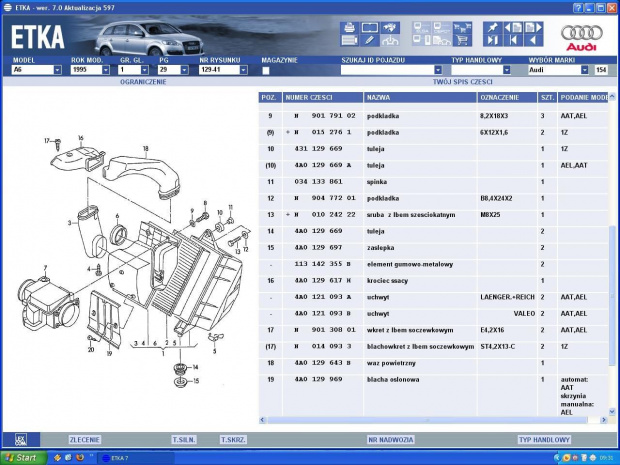Screen dimensions: 620x465
Task: Click the skip-to-first bar arrow icon
Action: (513, 40)
